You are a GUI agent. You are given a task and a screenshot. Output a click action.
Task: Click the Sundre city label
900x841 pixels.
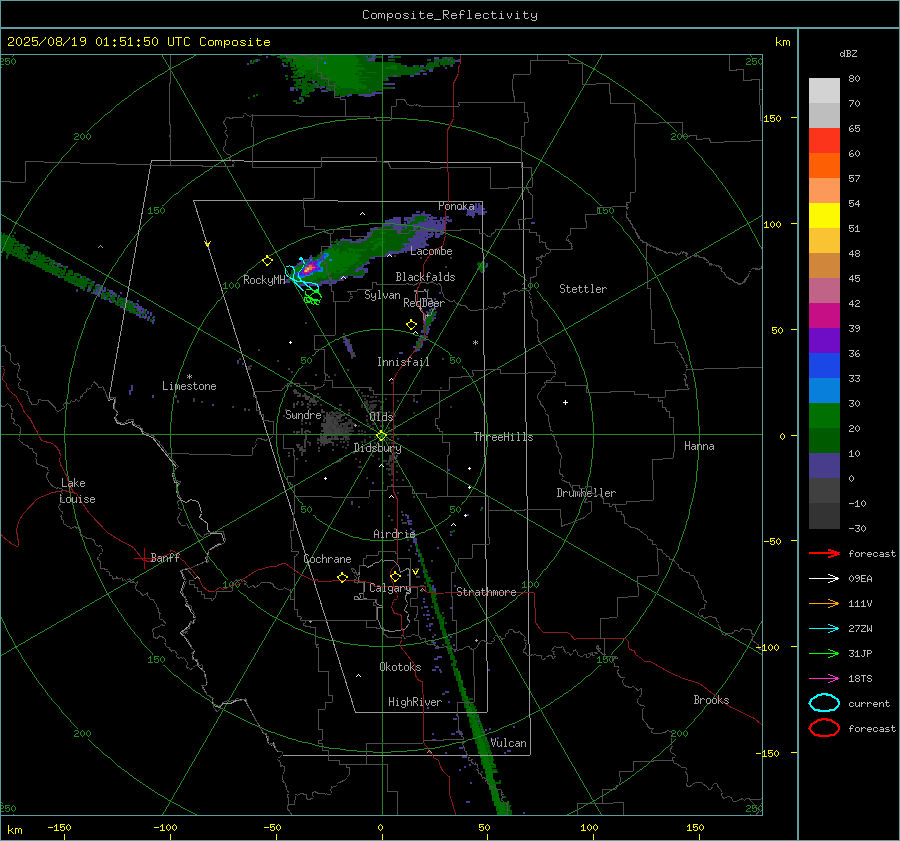click(x=303, y=414)
